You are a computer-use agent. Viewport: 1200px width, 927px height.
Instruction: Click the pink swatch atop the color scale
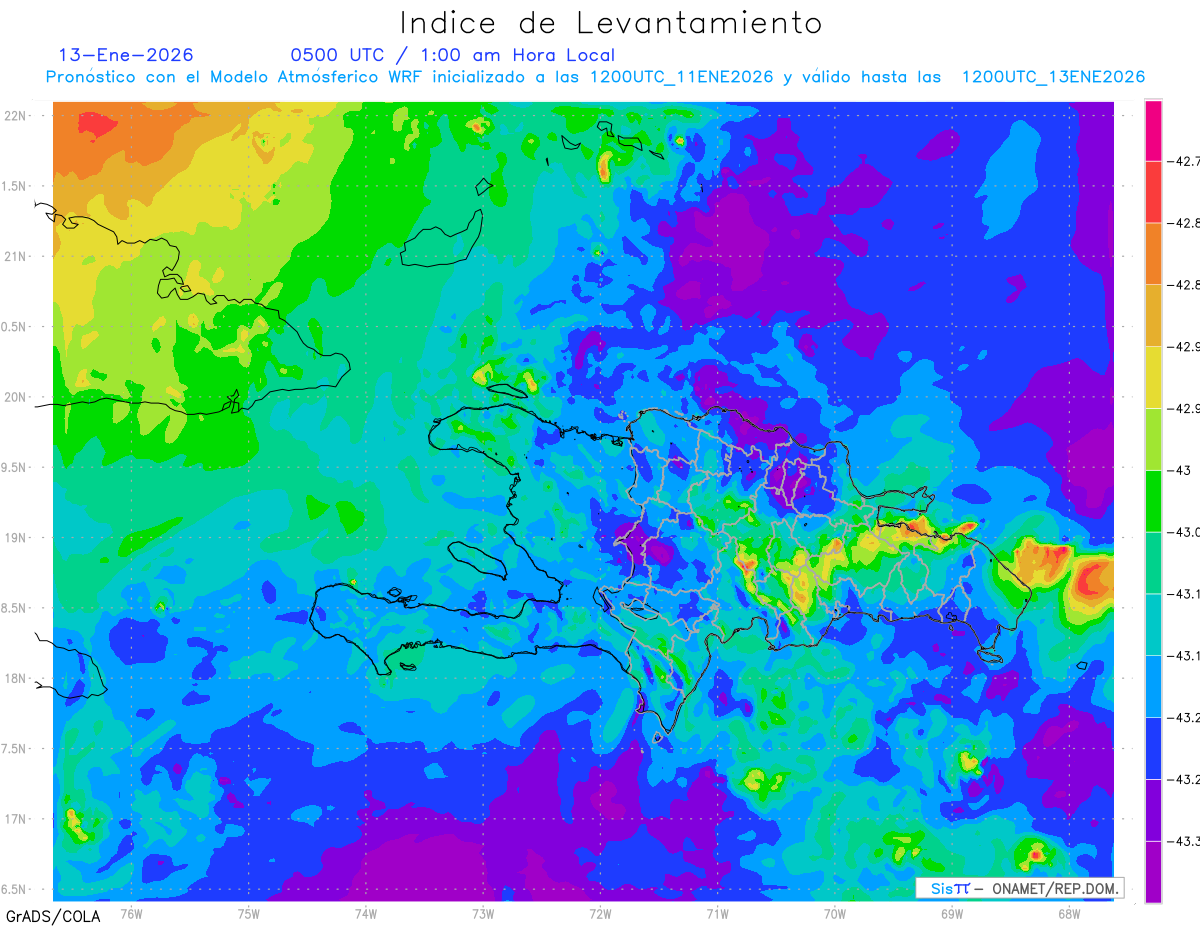coord(1153,130)
